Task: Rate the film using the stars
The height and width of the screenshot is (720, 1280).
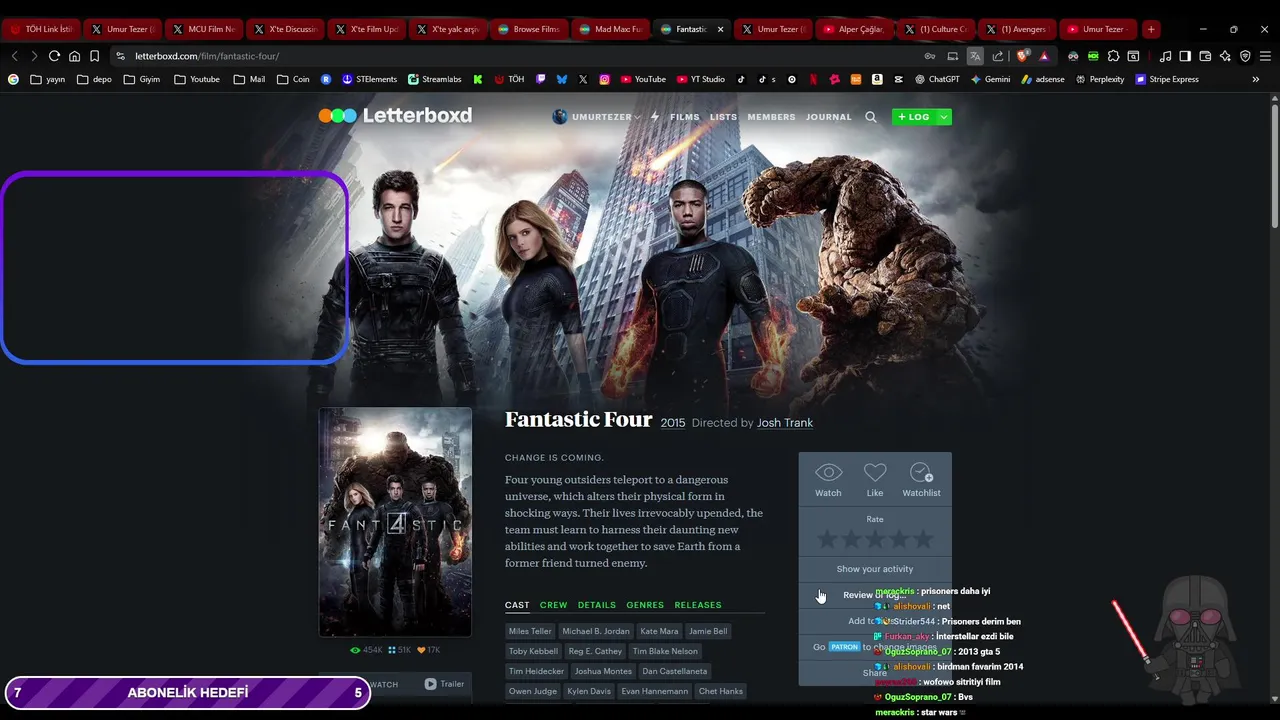Action: tap(875, 540)
